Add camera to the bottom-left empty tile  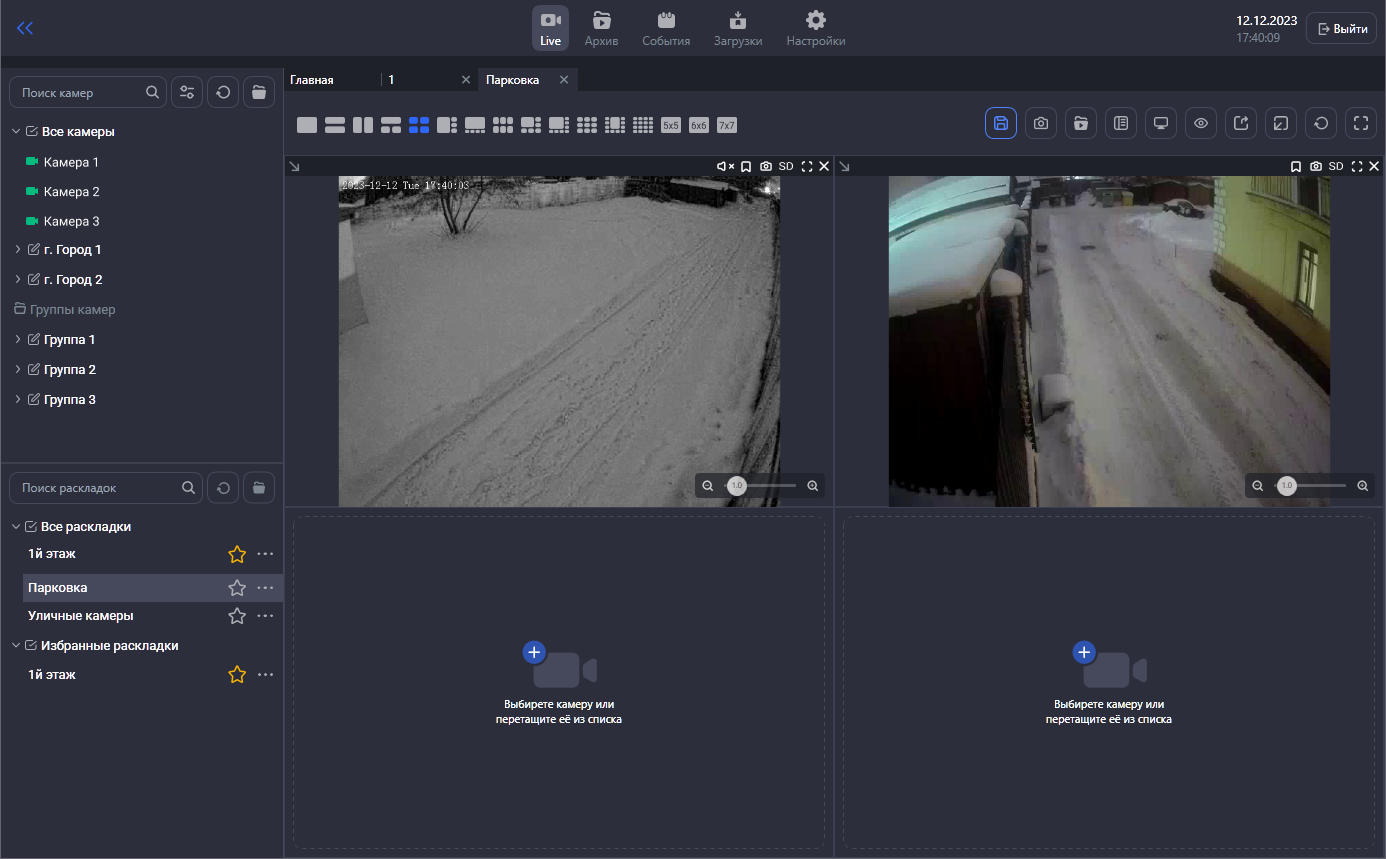559,682
